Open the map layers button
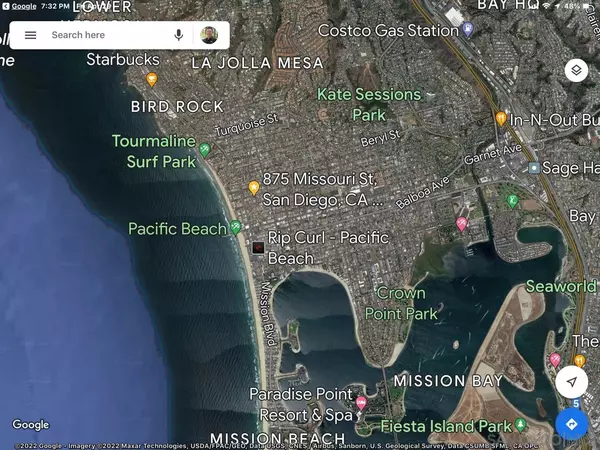This screenshot has width=600, height=450. [576, 70]
